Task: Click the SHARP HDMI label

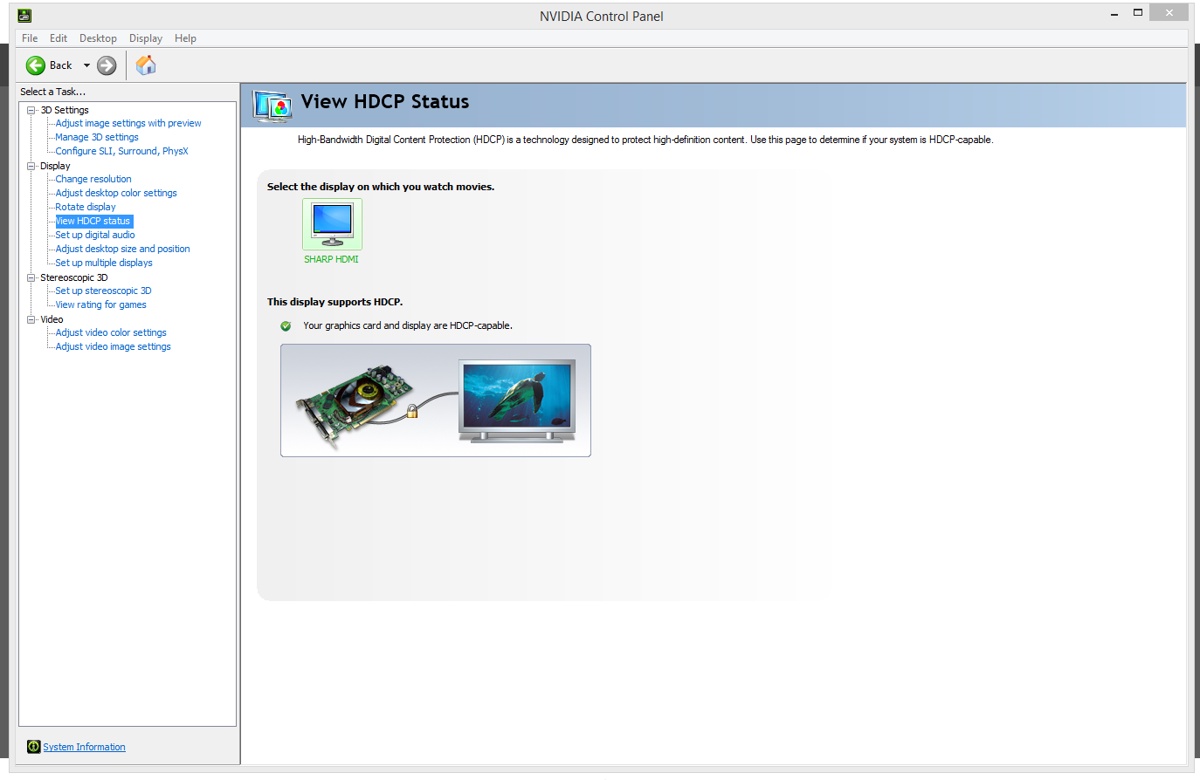Action: pyautogui.click(x=331, y=260)
